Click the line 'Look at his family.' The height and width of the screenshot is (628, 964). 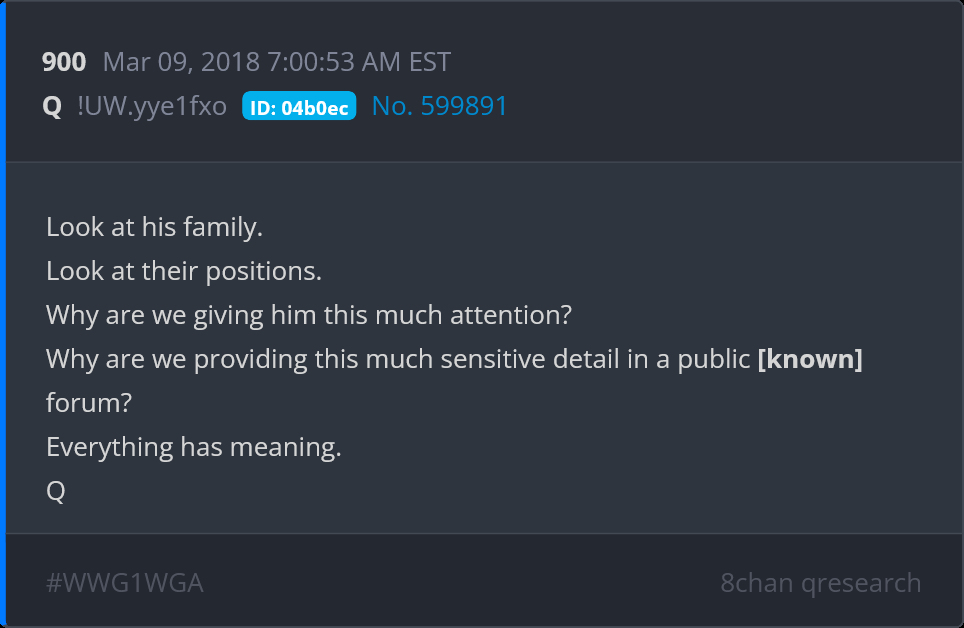[x=154, y=227]
